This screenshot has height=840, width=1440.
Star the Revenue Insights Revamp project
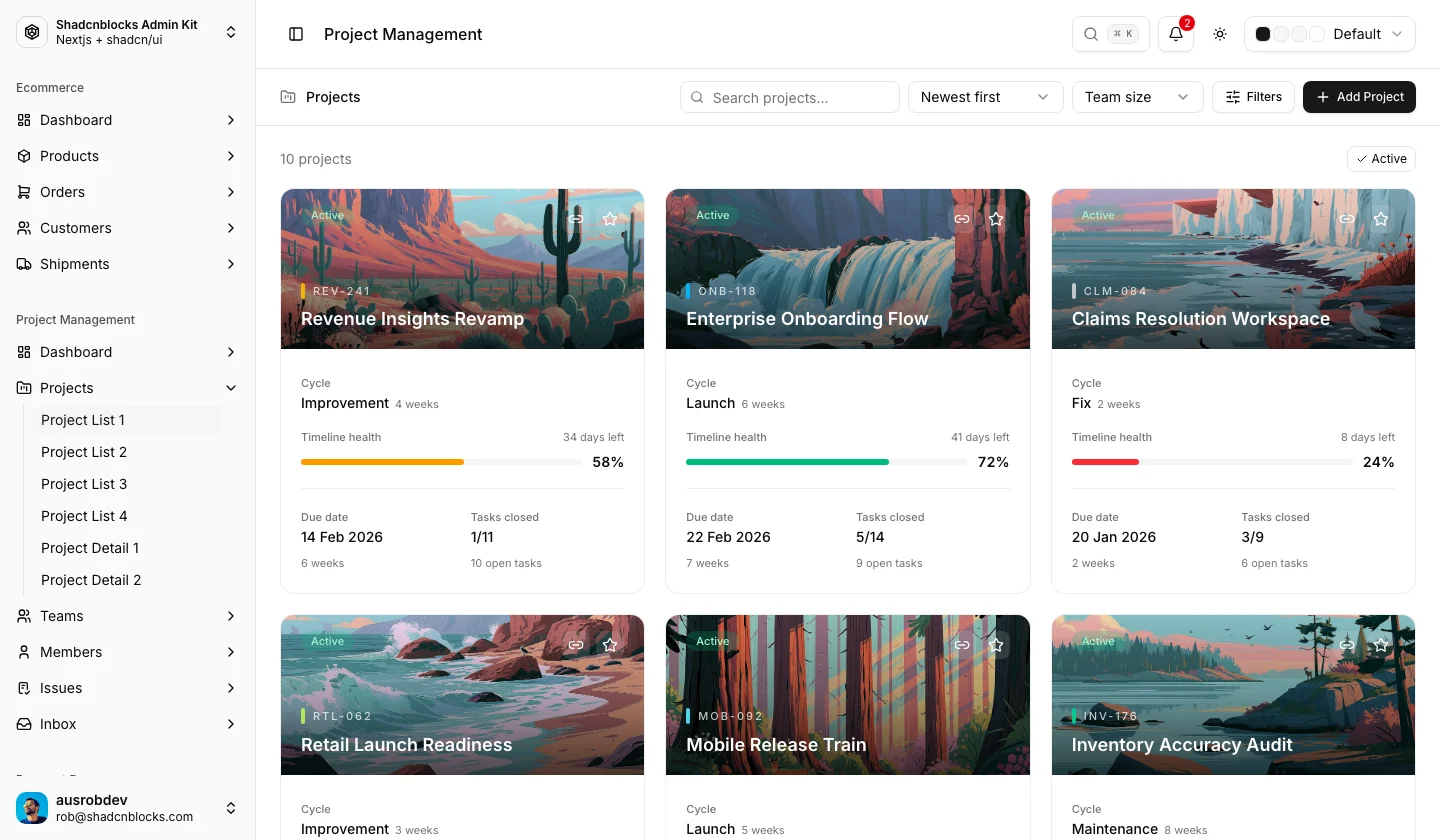click(610, 219)
